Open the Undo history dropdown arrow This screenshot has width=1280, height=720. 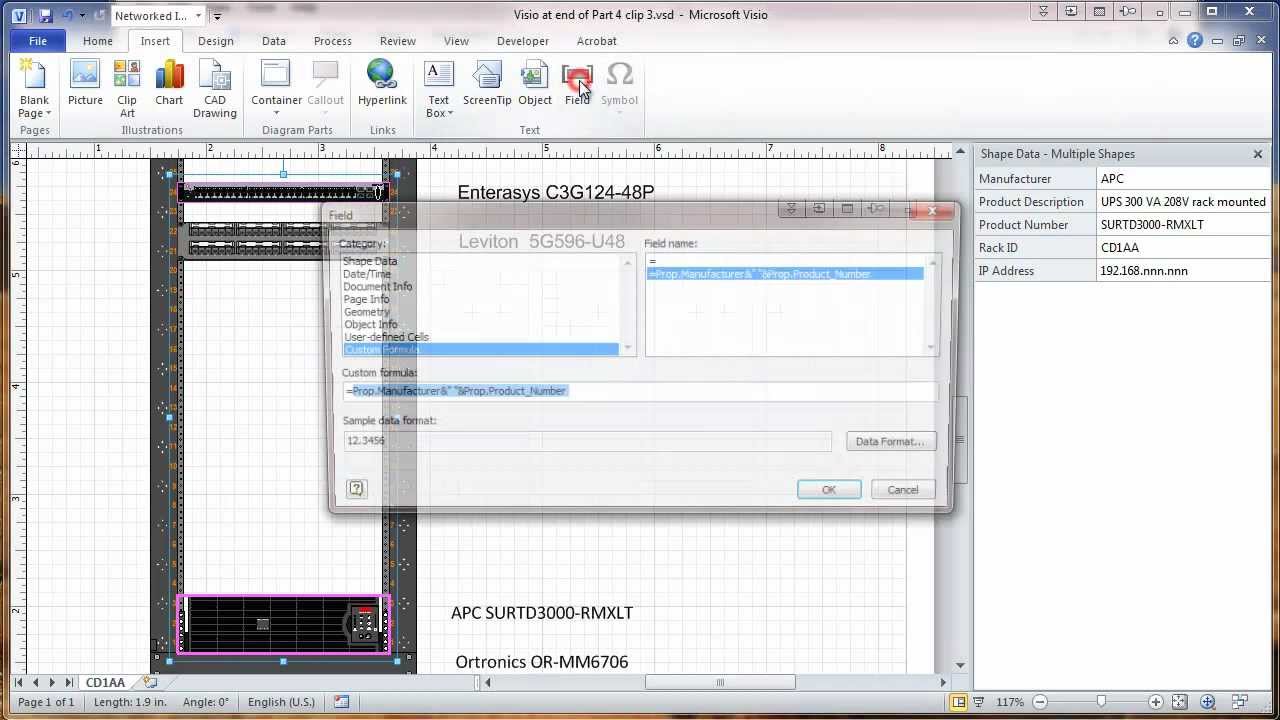coord(82,15)
